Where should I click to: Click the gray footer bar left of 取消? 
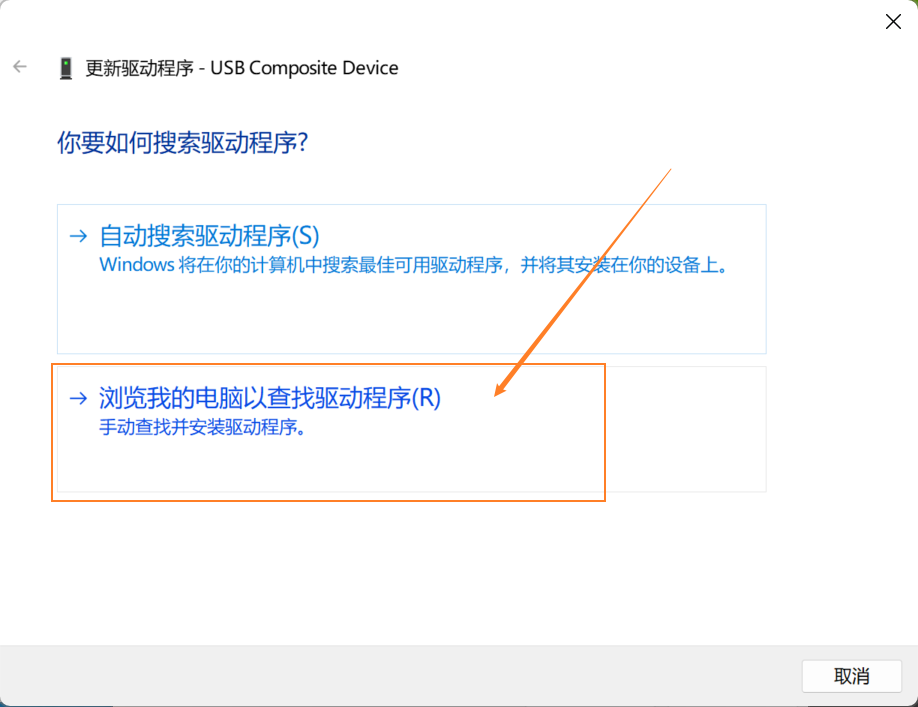click(x=400, y=676)
